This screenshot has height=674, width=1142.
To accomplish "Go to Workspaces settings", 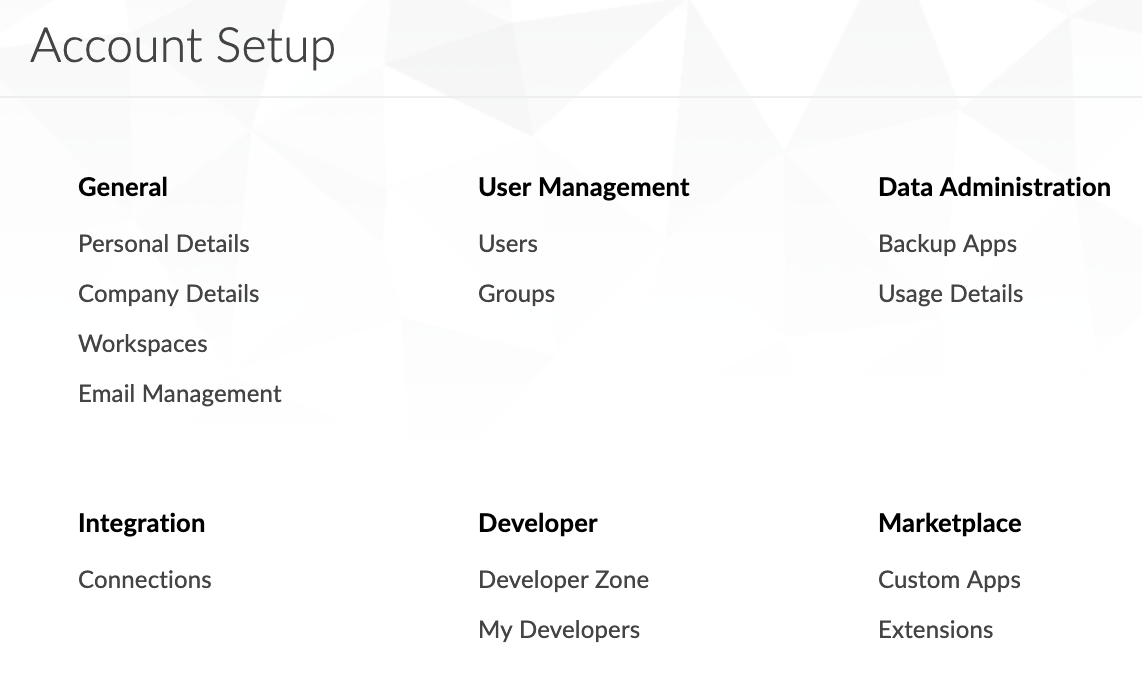I will pyautogui.click(x=143, y=344).
